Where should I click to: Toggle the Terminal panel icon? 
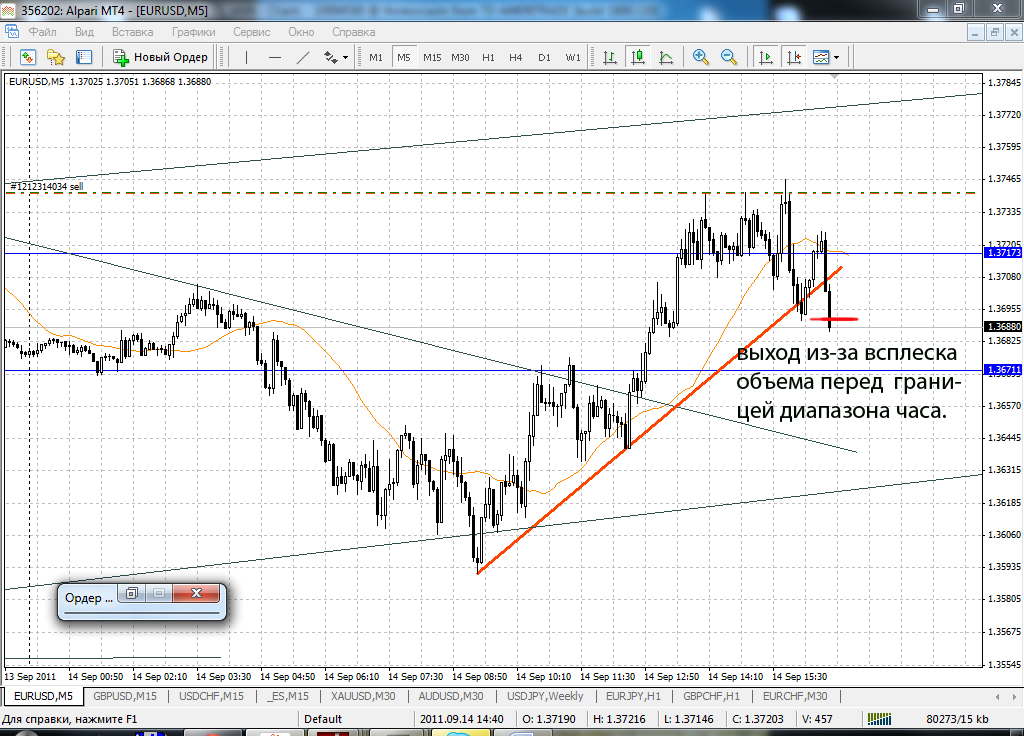(84, 57)
